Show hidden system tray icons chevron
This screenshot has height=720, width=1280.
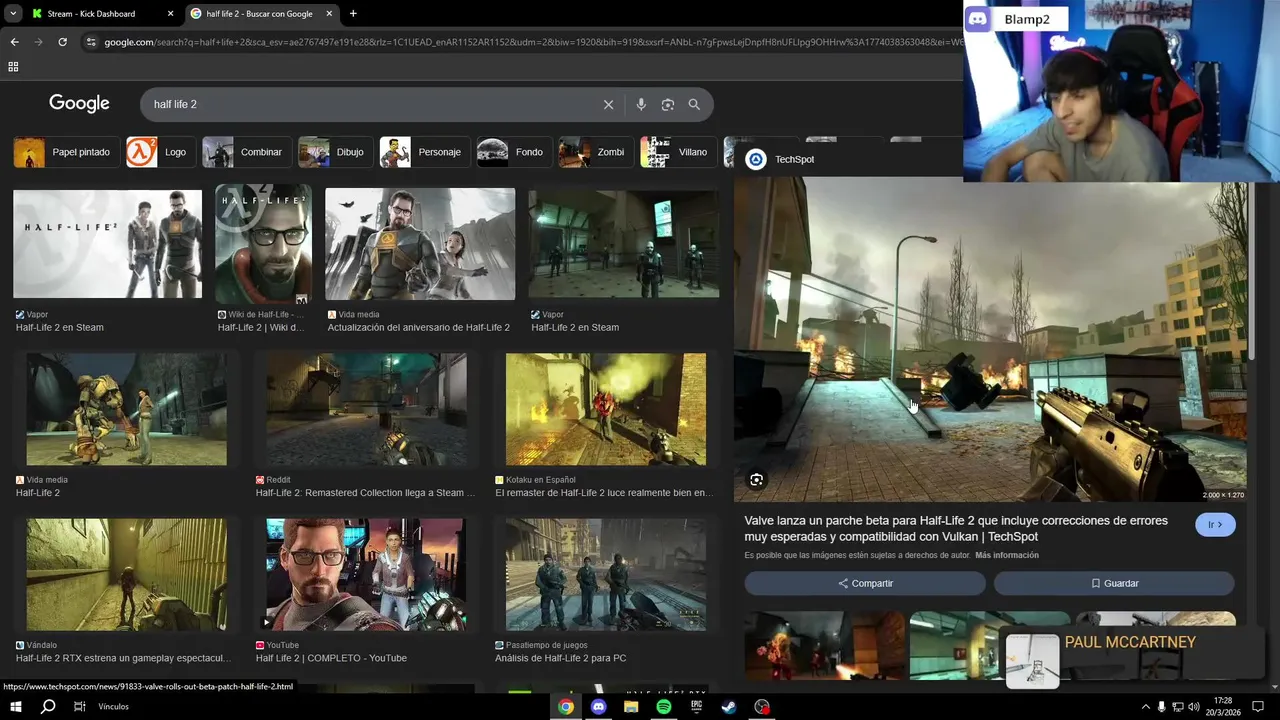pos(1145,707)
